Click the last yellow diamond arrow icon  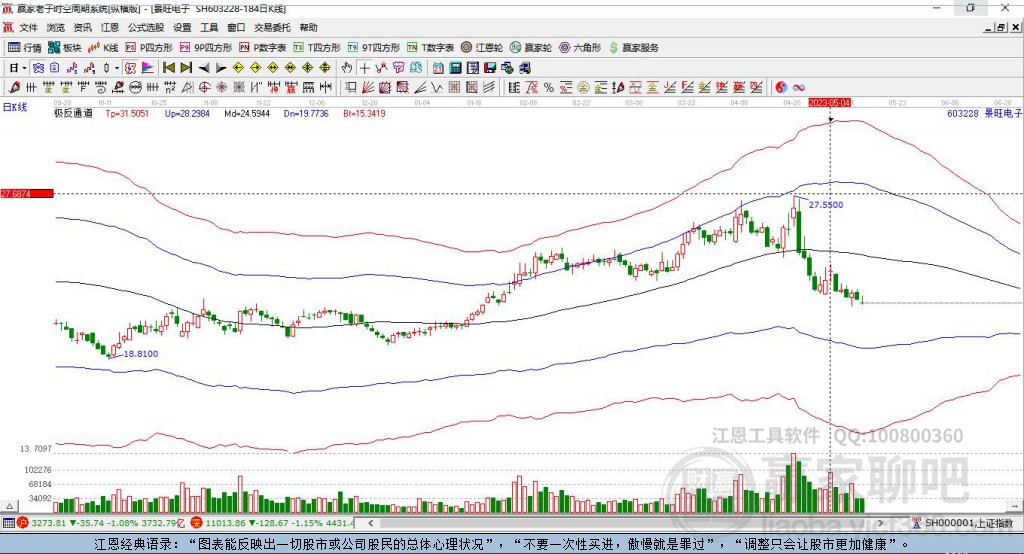click(x=325, y=68)
